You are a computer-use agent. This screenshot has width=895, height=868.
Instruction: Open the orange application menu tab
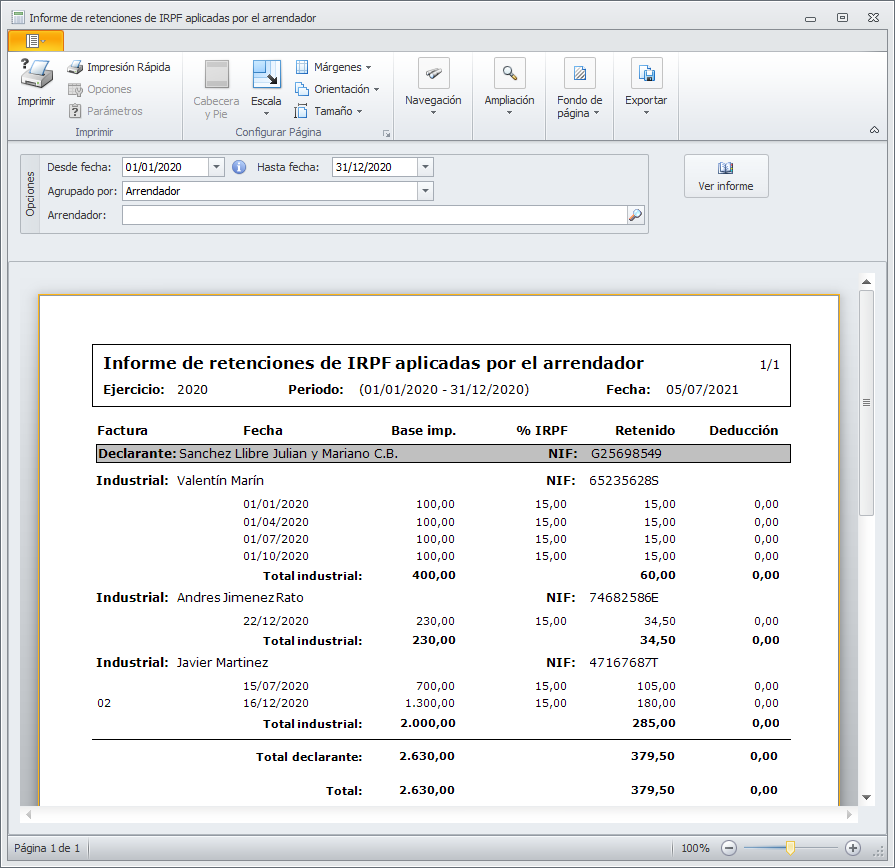coord(35,40)
